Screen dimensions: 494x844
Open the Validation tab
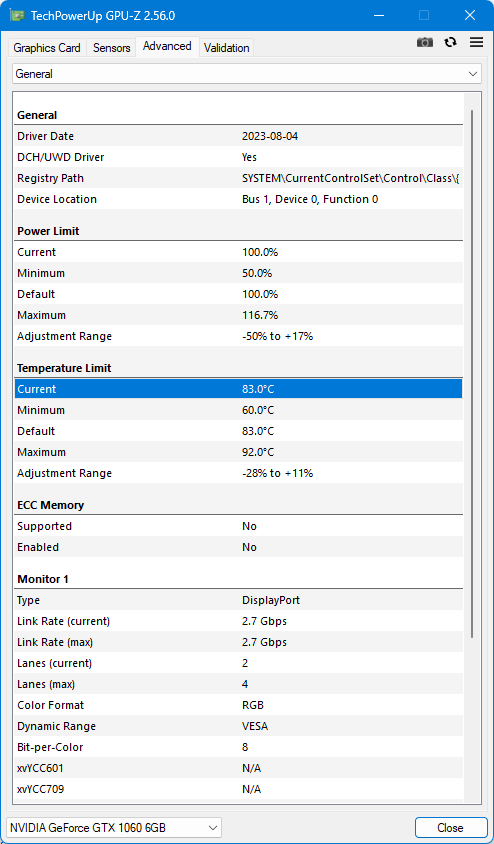pos(227,48)
